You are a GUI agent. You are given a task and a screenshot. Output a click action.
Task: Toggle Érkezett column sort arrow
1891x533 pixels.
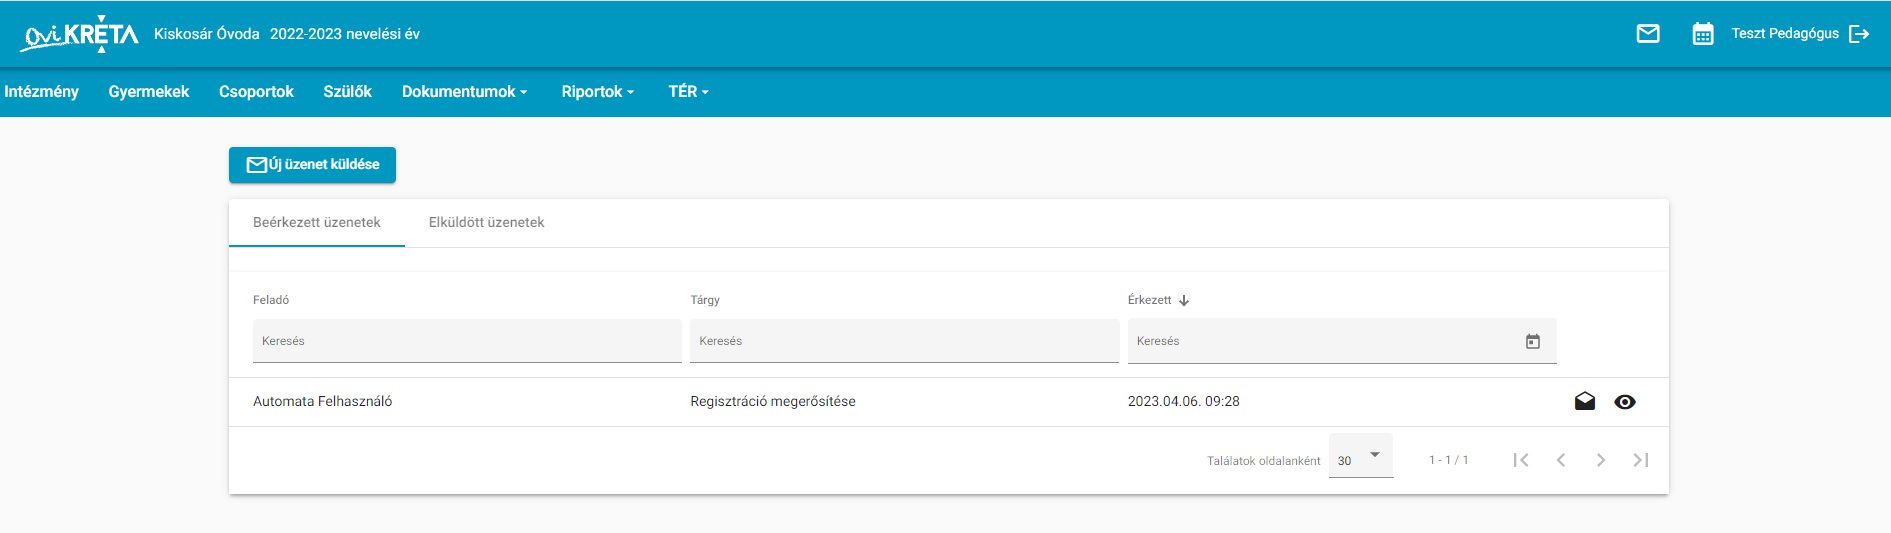click(1184, 300)
